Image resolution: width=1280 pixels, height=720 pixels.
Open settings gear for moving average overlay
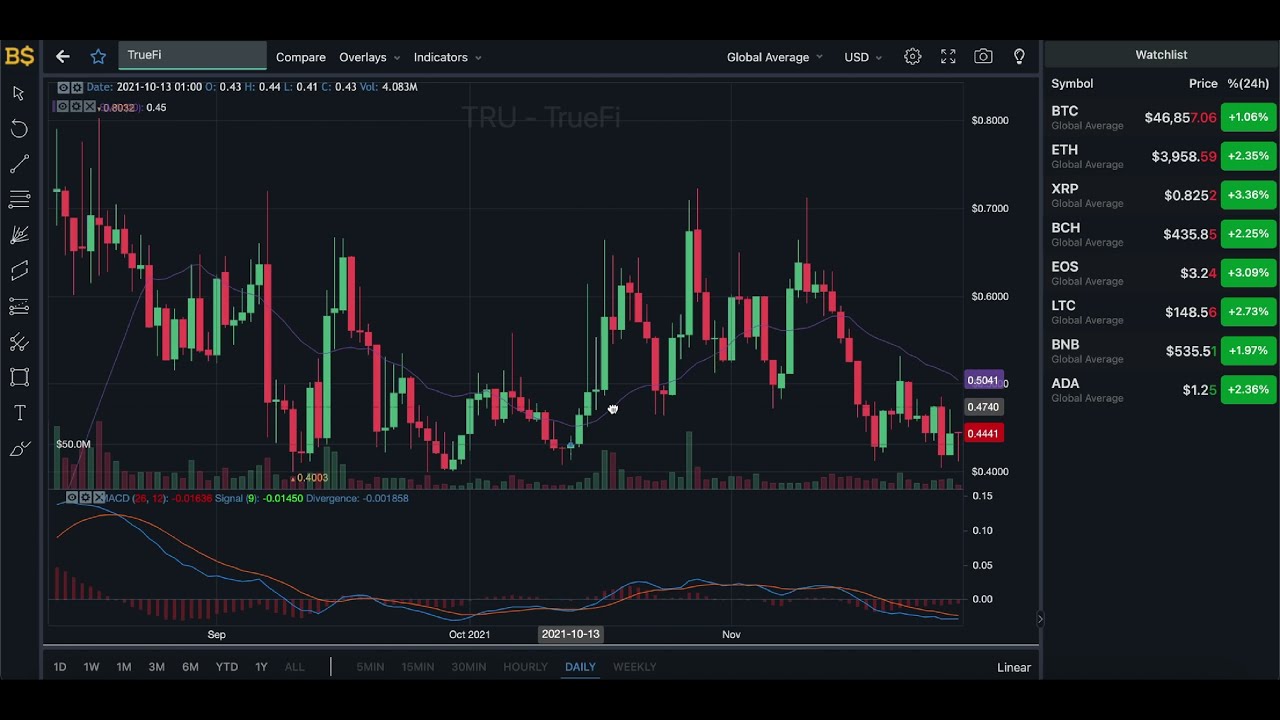point(76,107)
